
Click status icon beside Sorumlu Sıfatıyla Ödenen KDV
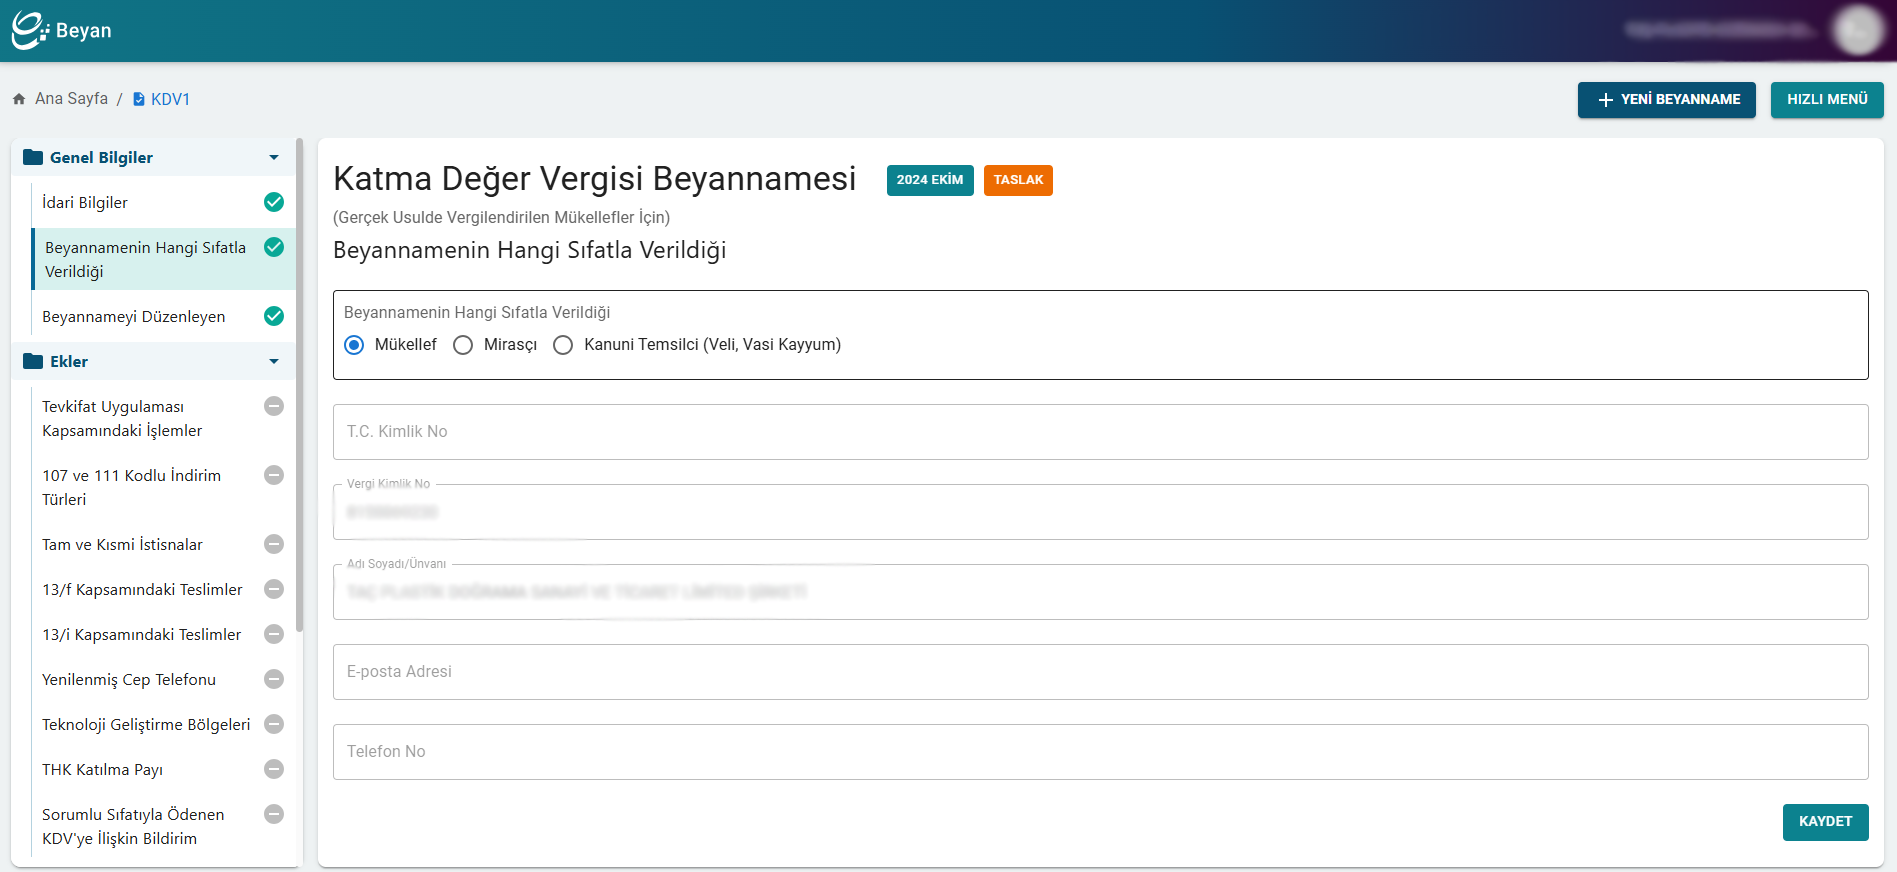click(x=274, y=814)
